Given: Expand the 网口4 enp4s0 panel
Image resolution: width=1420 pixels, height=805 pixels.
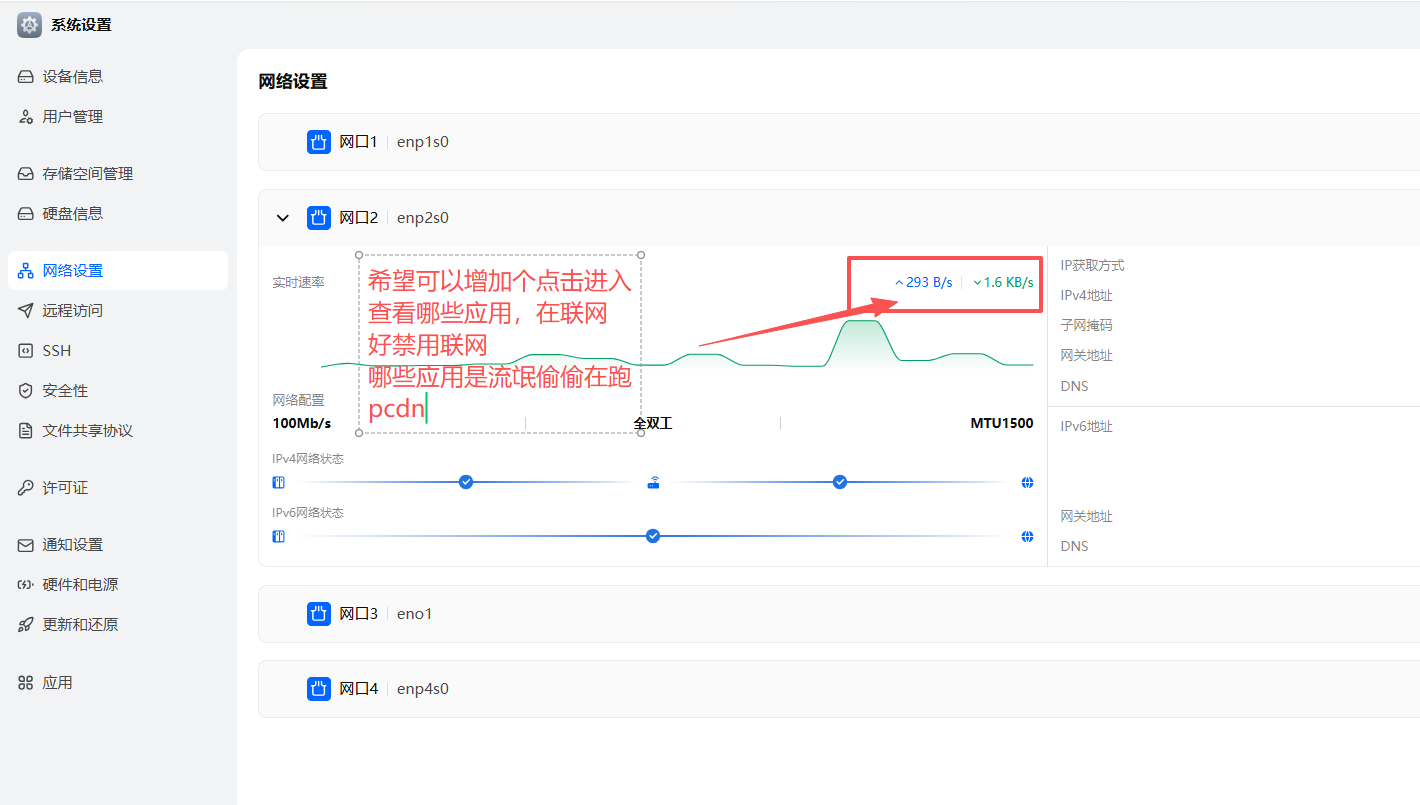Looking at the screenshot, I should coord(839,689).
